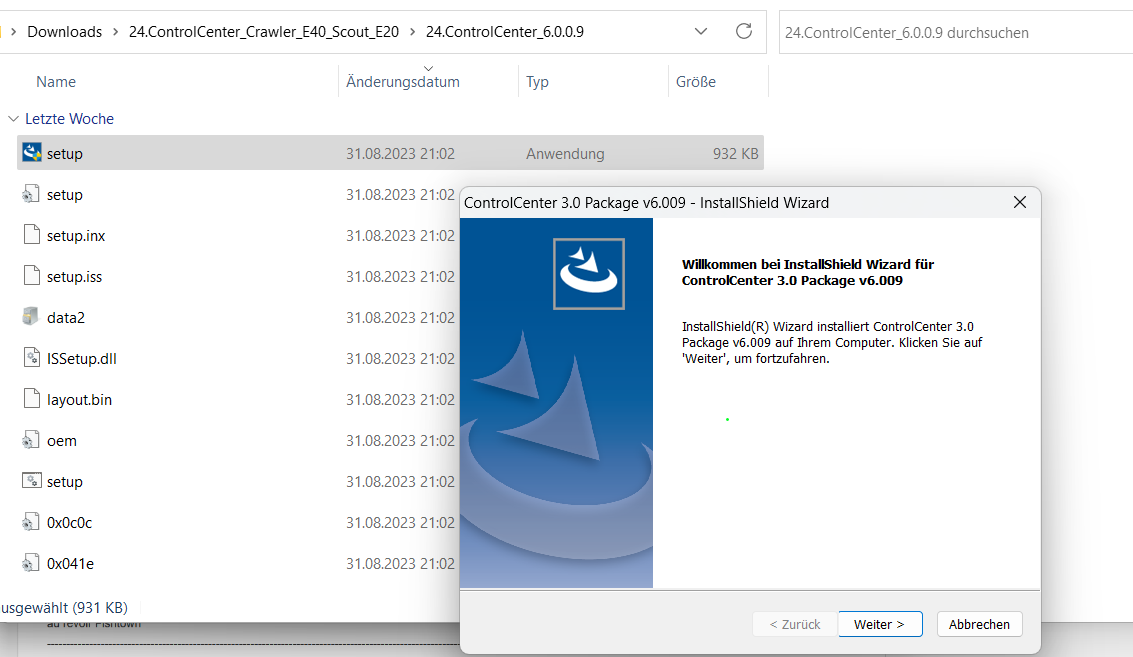Select the oem configuration file icon
The image size is (1133, 657).
coord(30,440)
